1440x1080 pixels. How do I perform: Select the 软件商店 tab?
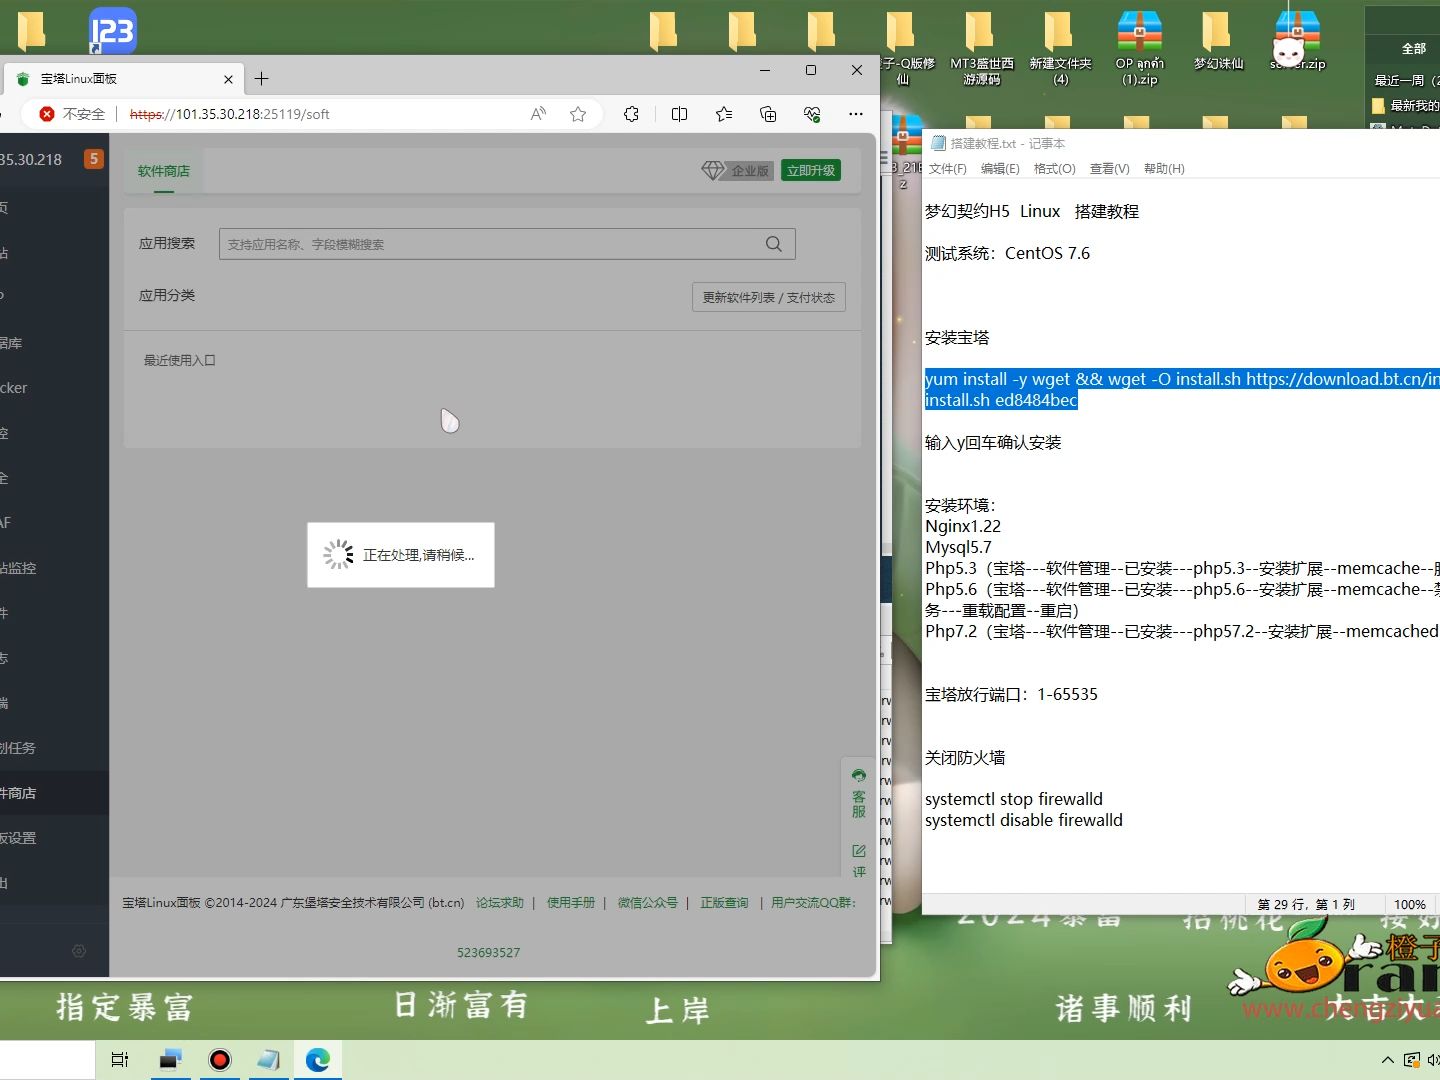pos(164,171)
